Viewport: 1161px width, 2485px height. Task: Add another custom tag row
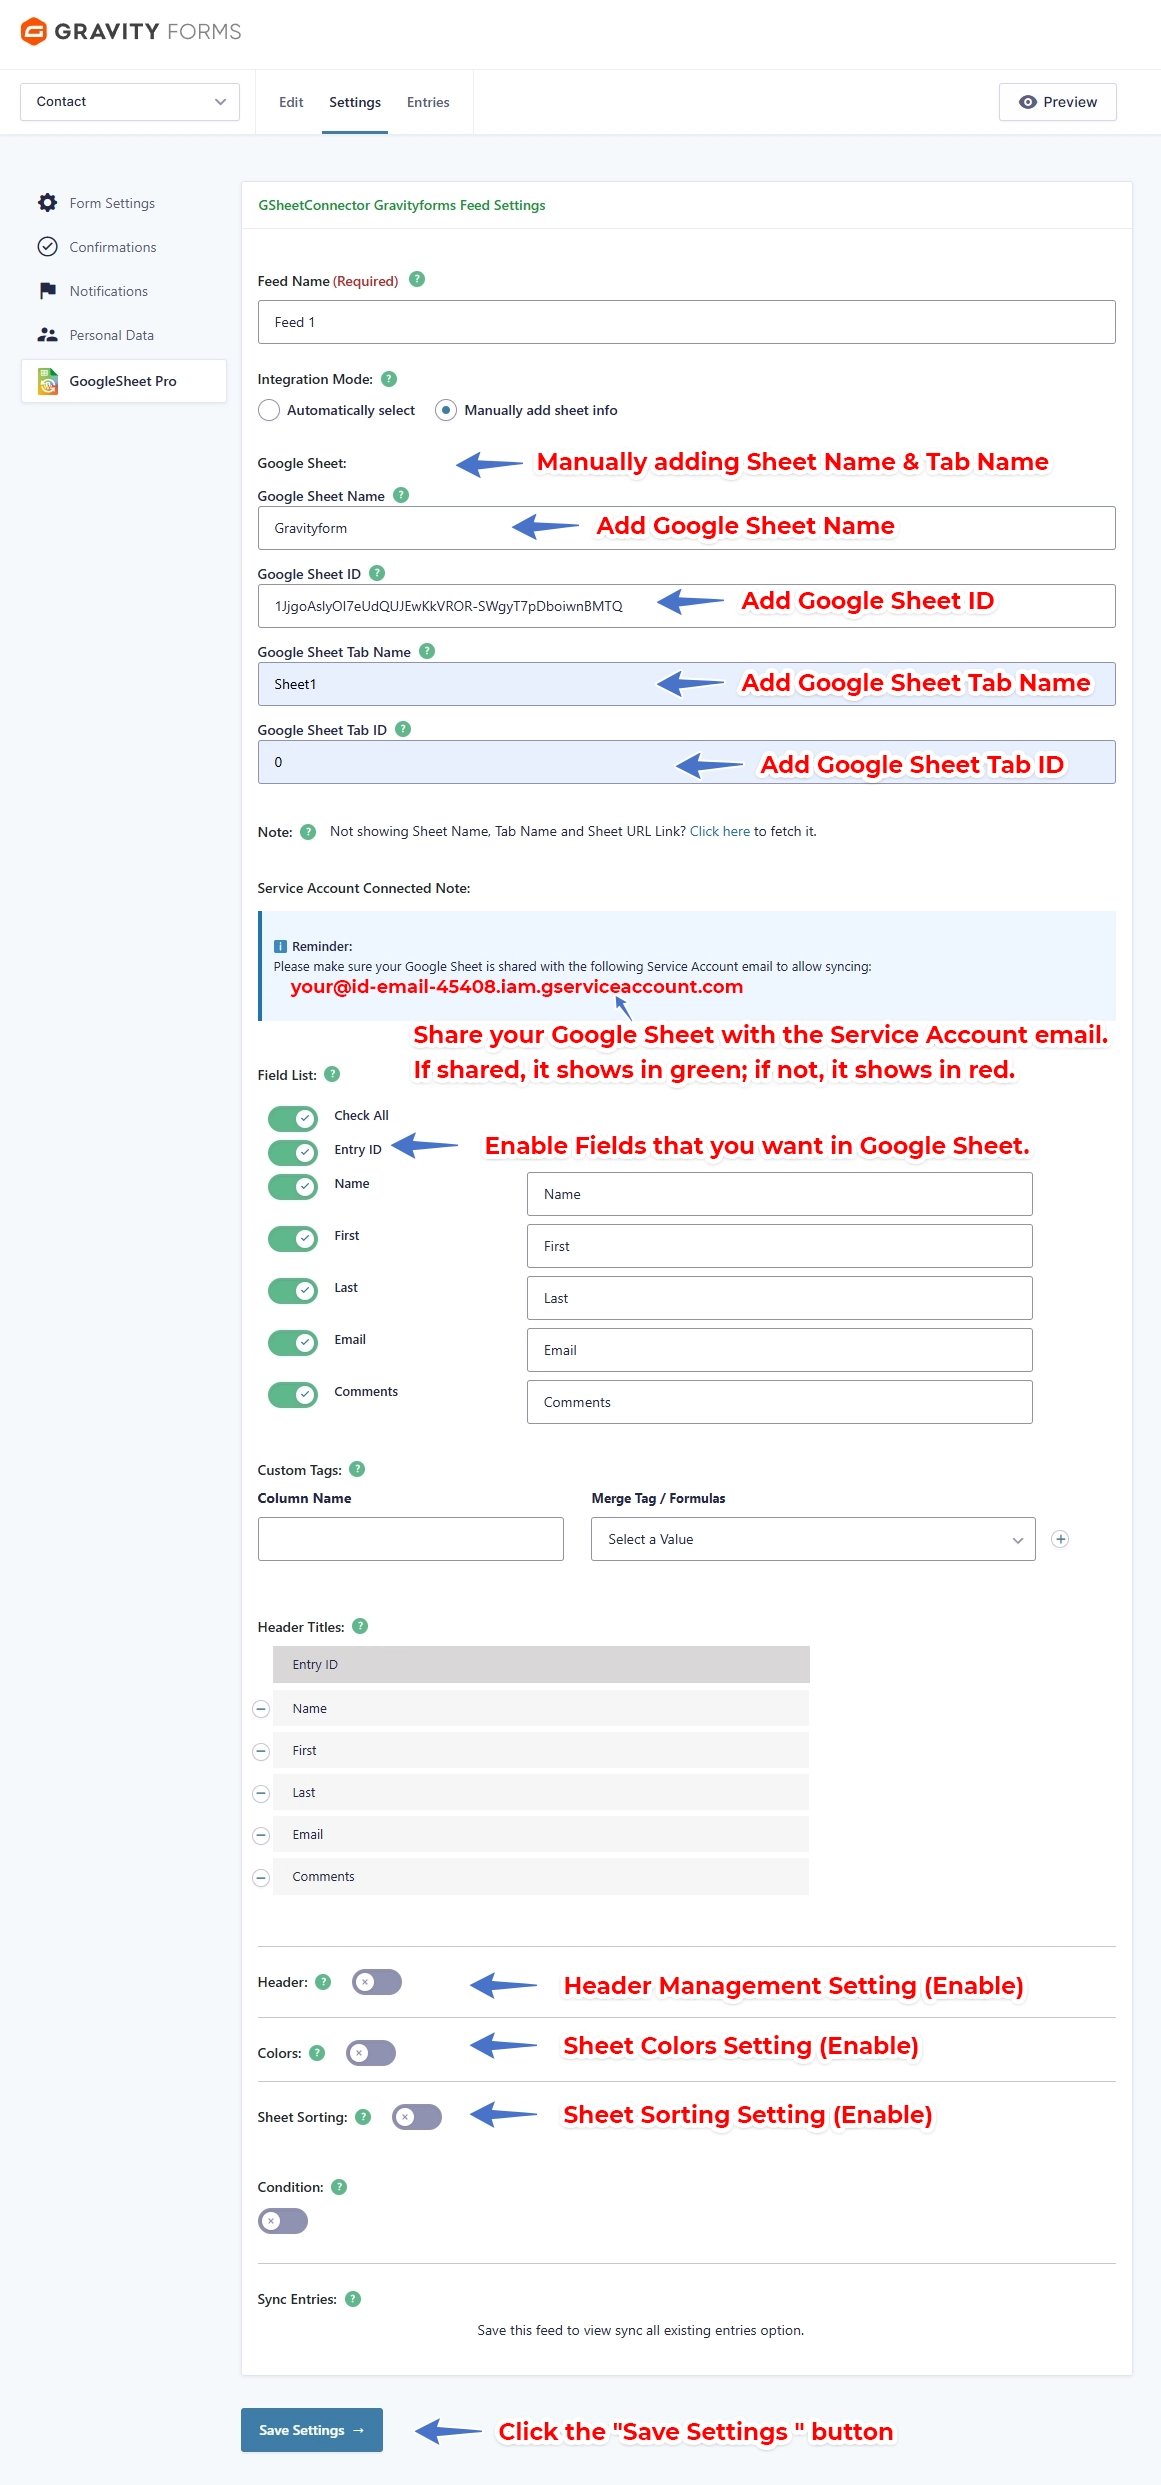coord(1060,1539)
